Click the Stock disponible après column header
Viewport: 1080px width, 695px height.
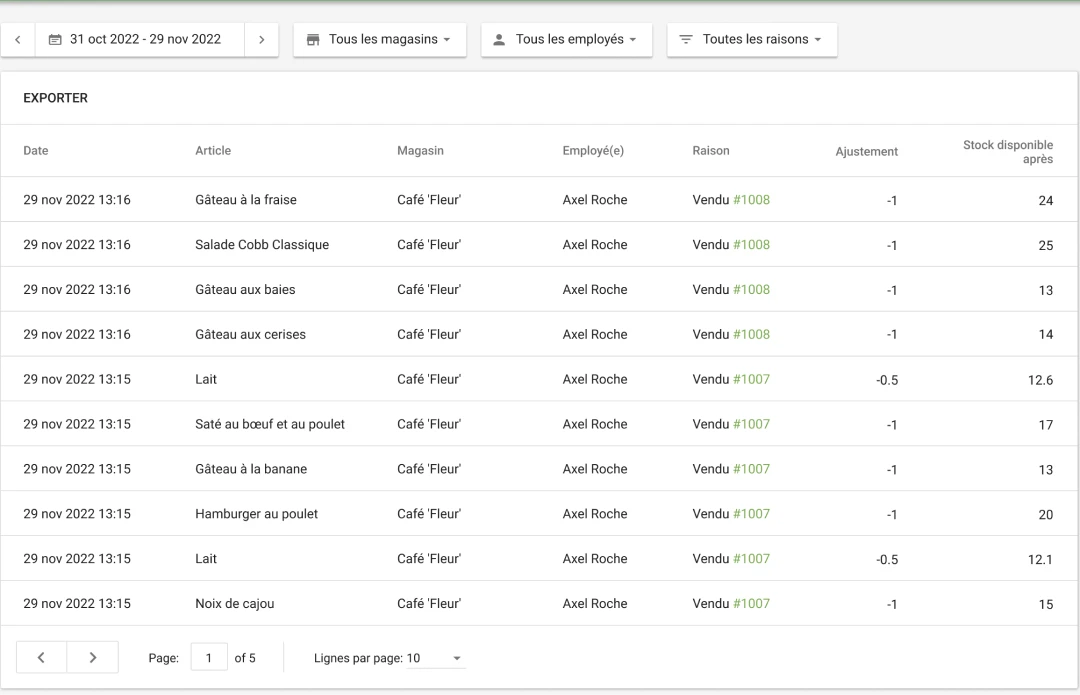click(1007, 150)
